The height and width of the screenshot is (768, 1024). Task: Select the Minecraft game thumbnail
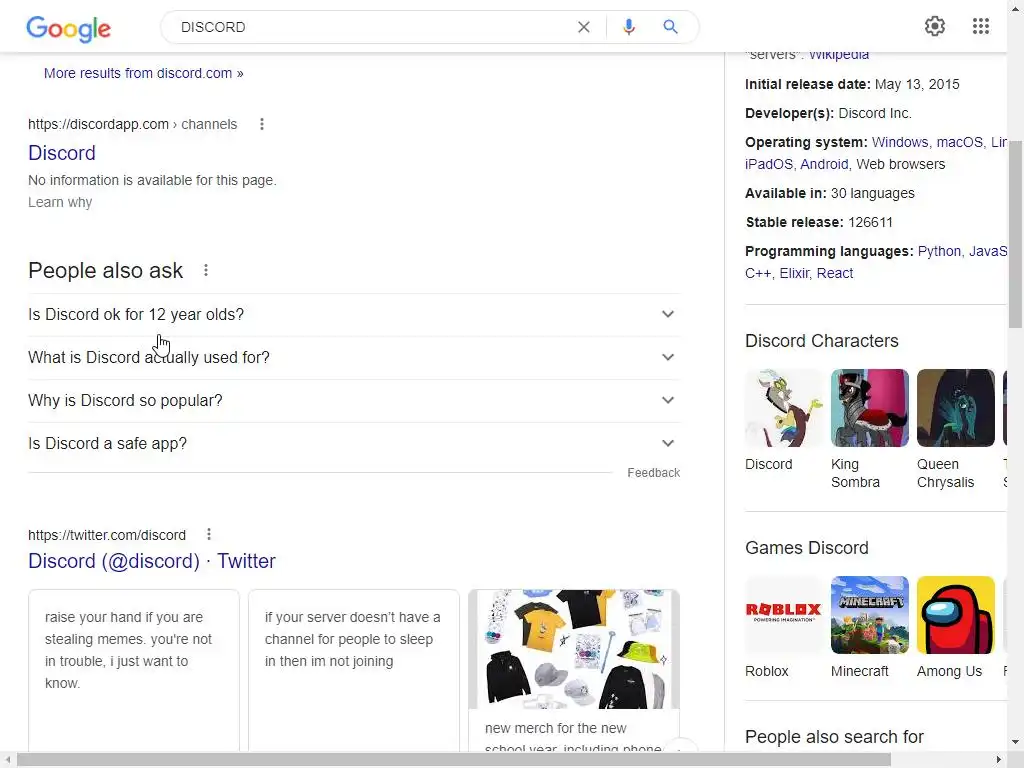[870, 615]
